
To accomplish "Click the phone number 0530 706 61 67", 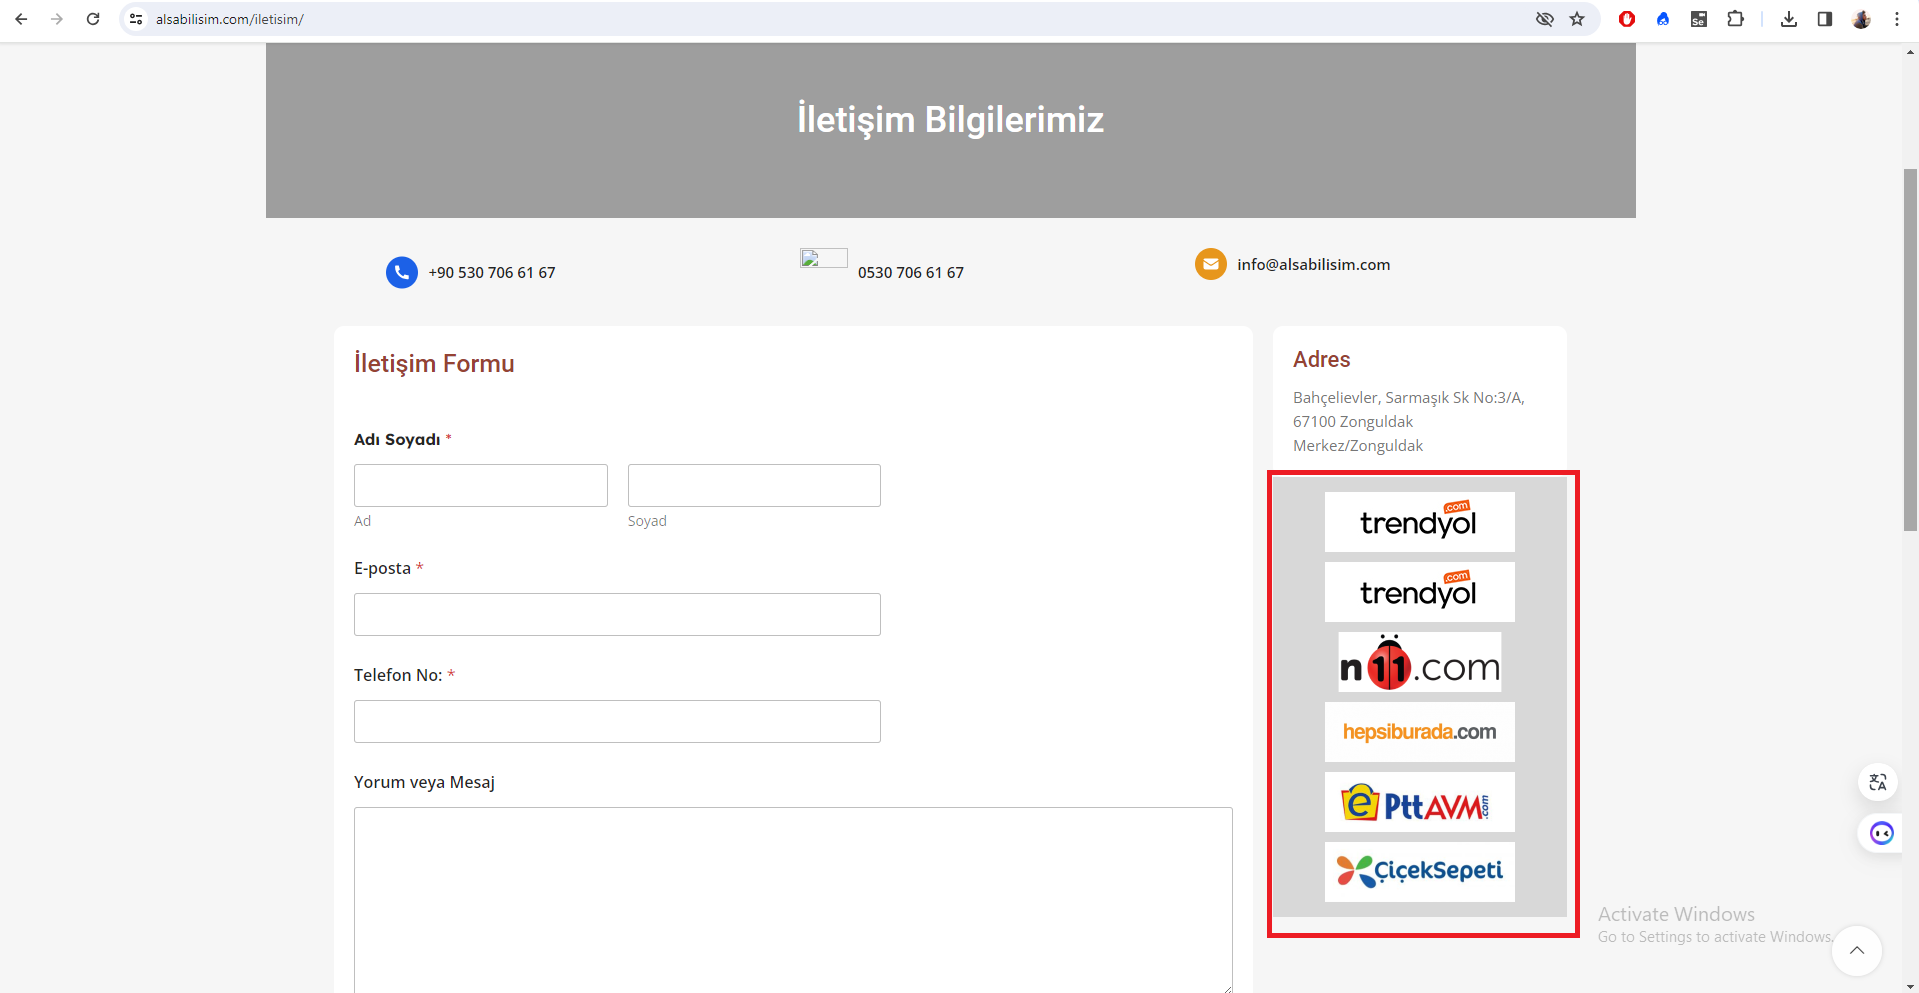I will 911,273.
